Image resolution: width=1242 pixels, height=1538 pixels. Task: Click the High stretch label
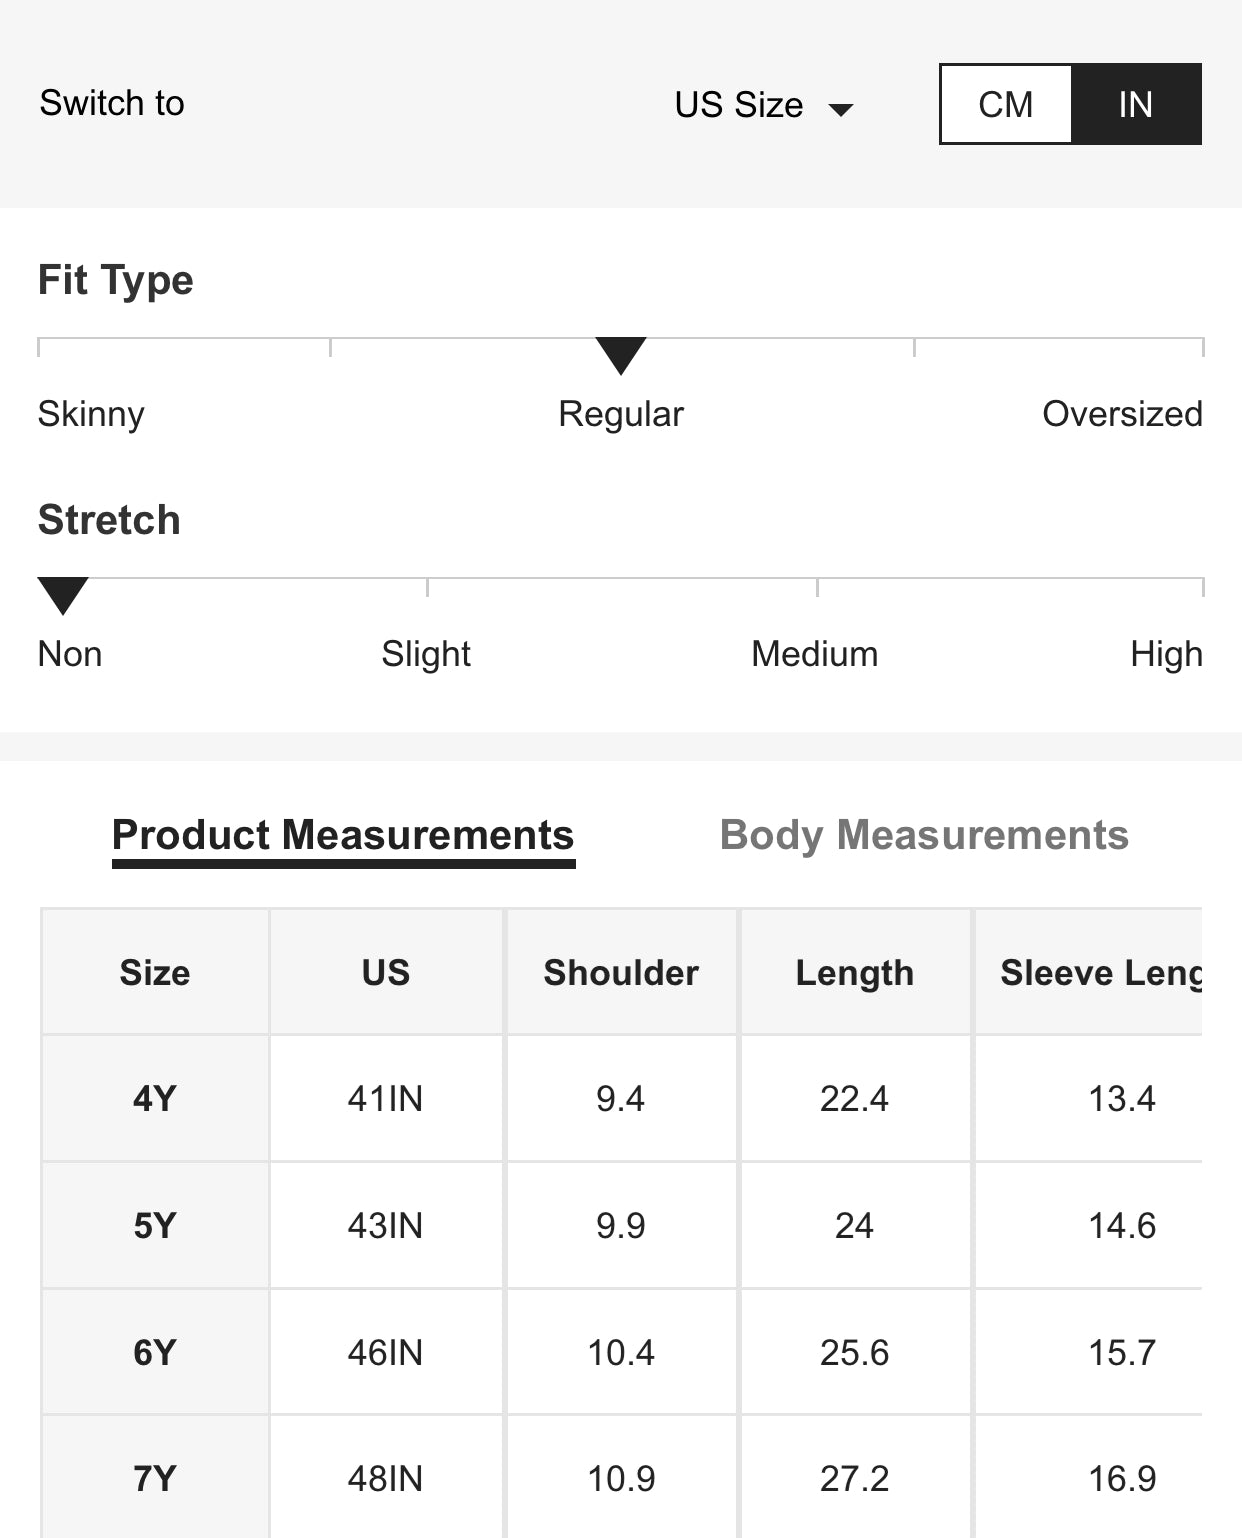pyautogui.click(x=1166, y=654)
